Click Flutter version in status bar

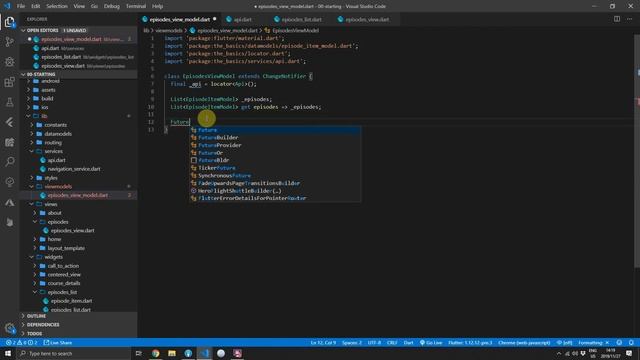tap(470, 342)
